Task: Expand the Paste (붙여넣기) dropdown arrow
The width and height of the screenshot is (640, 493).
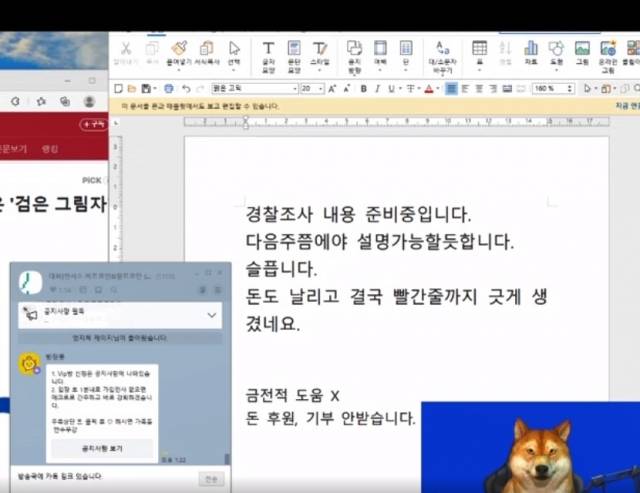Action: (179, 70)
